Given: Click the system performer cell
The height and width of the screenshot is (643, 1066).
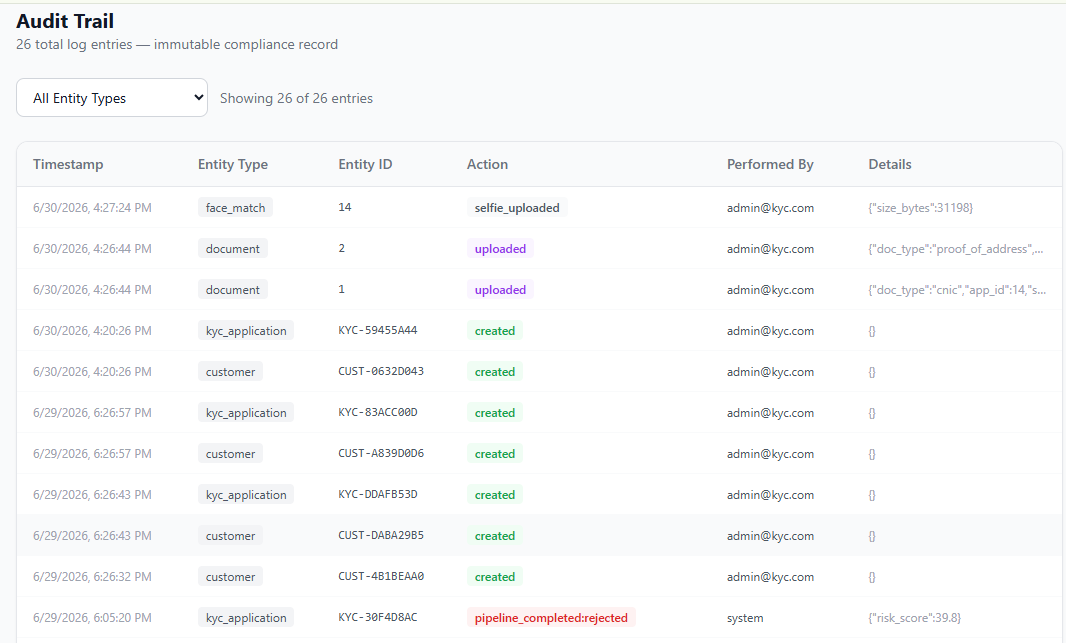Looking at the screenshot, I should [x=745, y=618].
